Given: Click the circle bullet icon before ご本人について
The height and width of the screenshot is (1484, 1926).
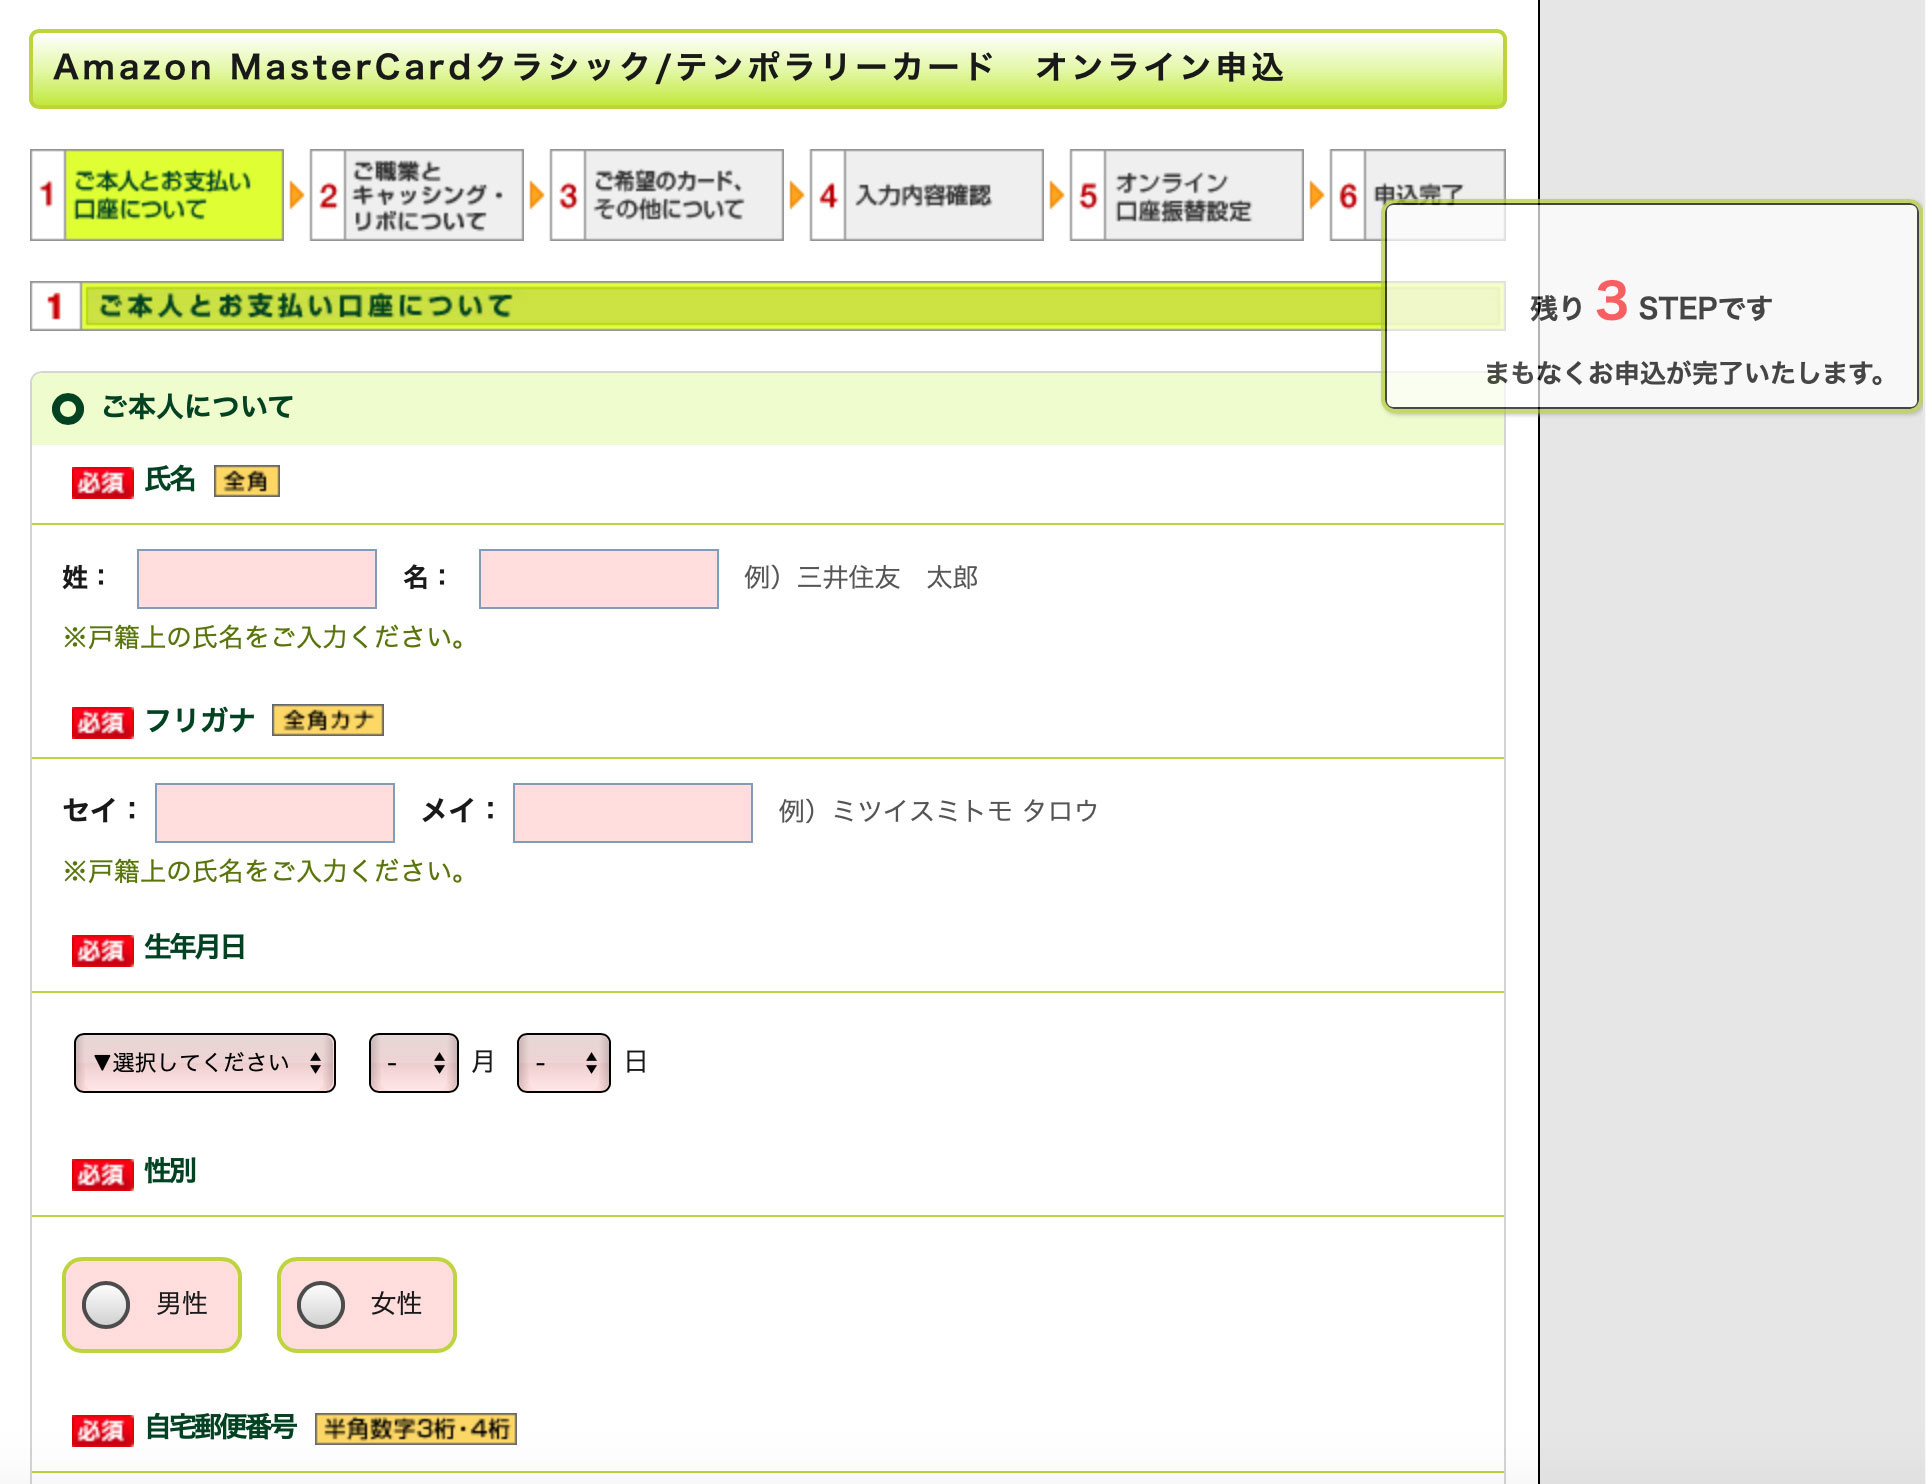Looking at the screenshot, I should tap(68, 408).
